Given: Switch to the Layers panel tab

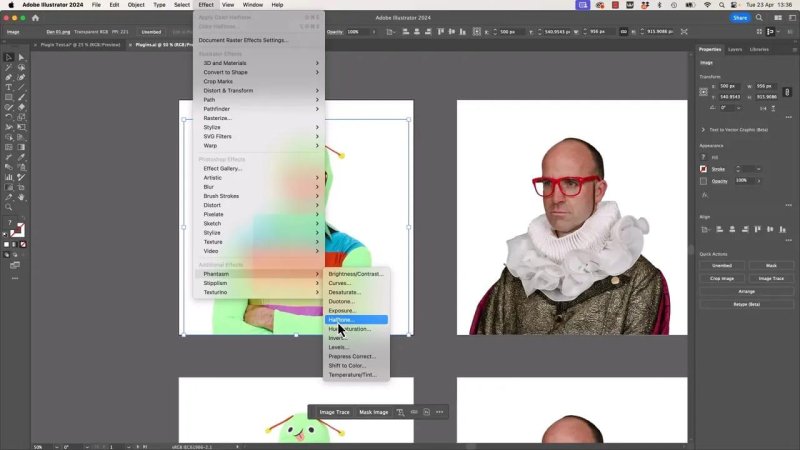Looking at the screenshot, I should click(735, 49).
